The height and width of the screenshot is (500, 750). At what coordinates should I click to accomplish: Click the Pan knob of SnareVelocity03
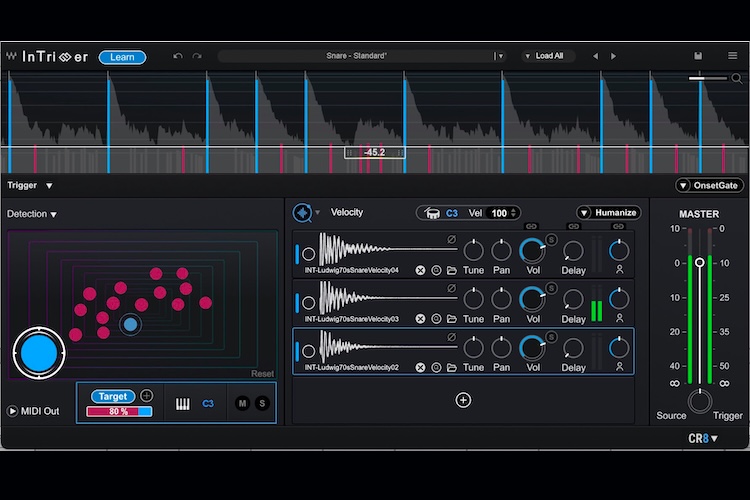tap(501, 299)
